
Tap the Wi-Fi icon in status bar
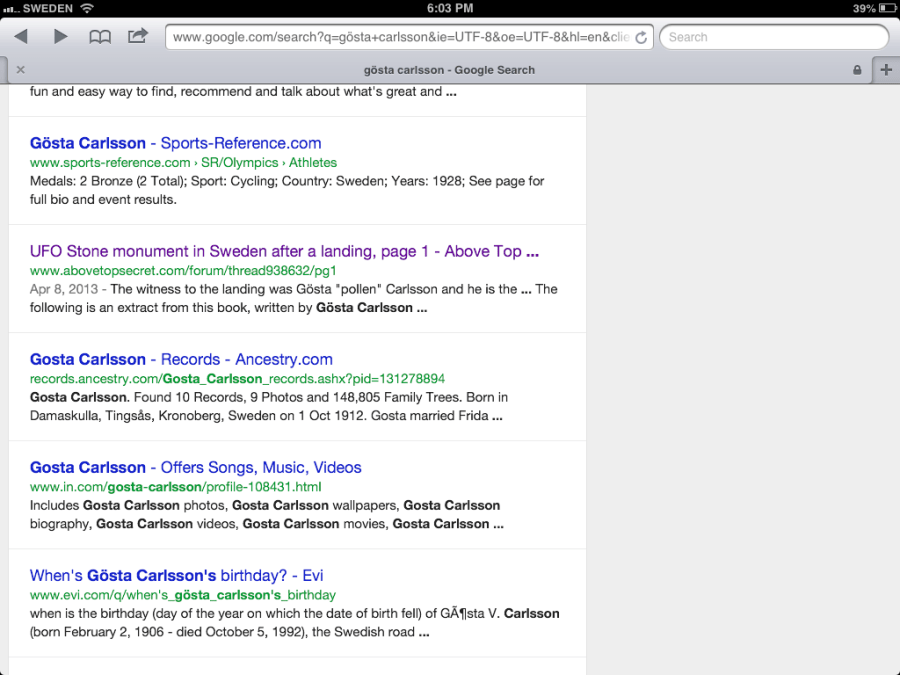[x=87, y=8]
